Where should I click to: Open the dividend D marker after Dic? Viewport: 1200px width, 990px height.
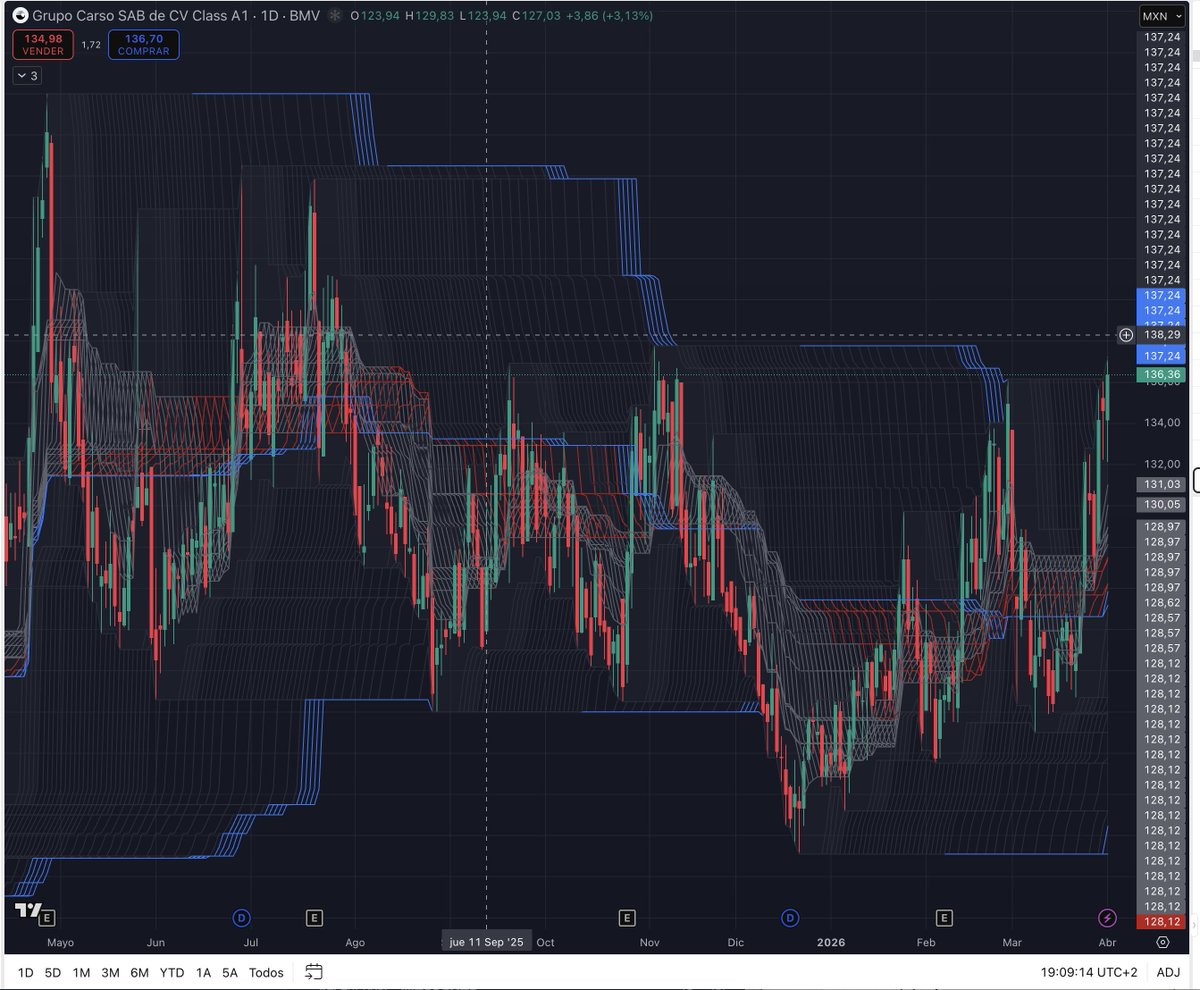pos(791,917)
